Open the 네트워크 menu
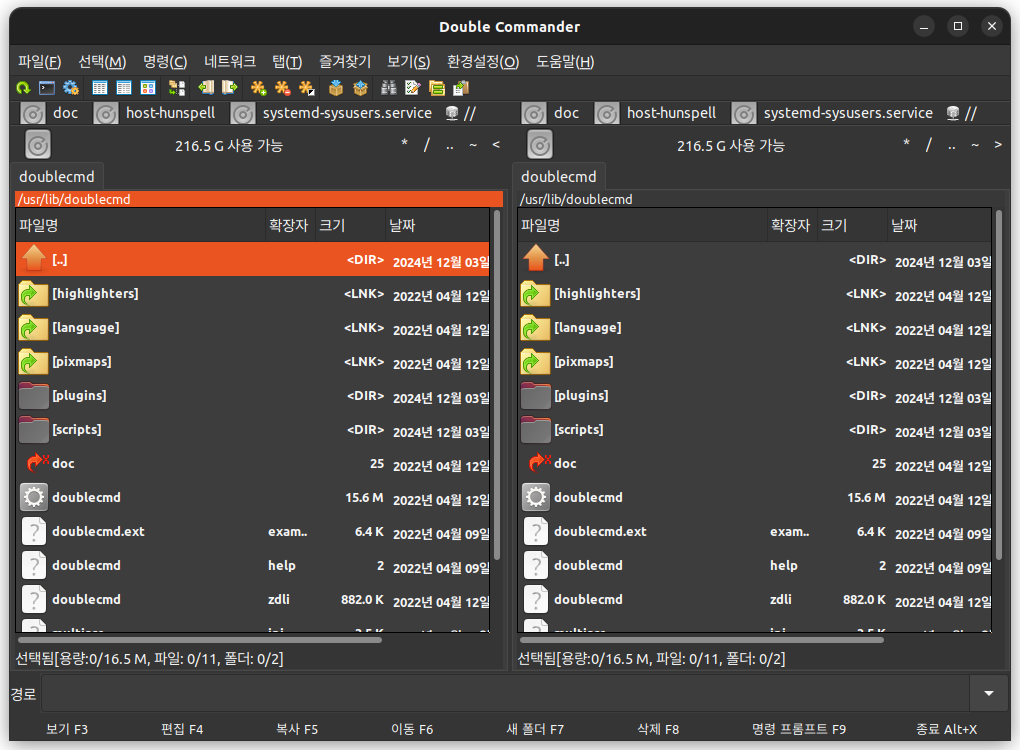Viewport: 1020px width, 750px height. tap(230, 62)
